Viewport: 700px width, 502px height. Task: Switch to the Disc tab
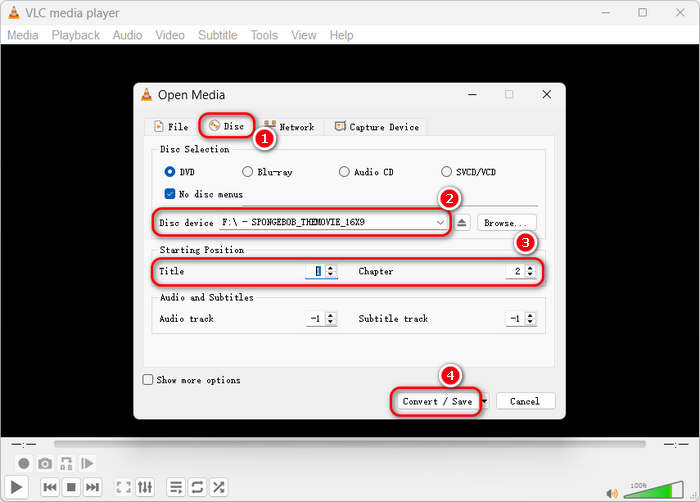click(x=227, y=126)
